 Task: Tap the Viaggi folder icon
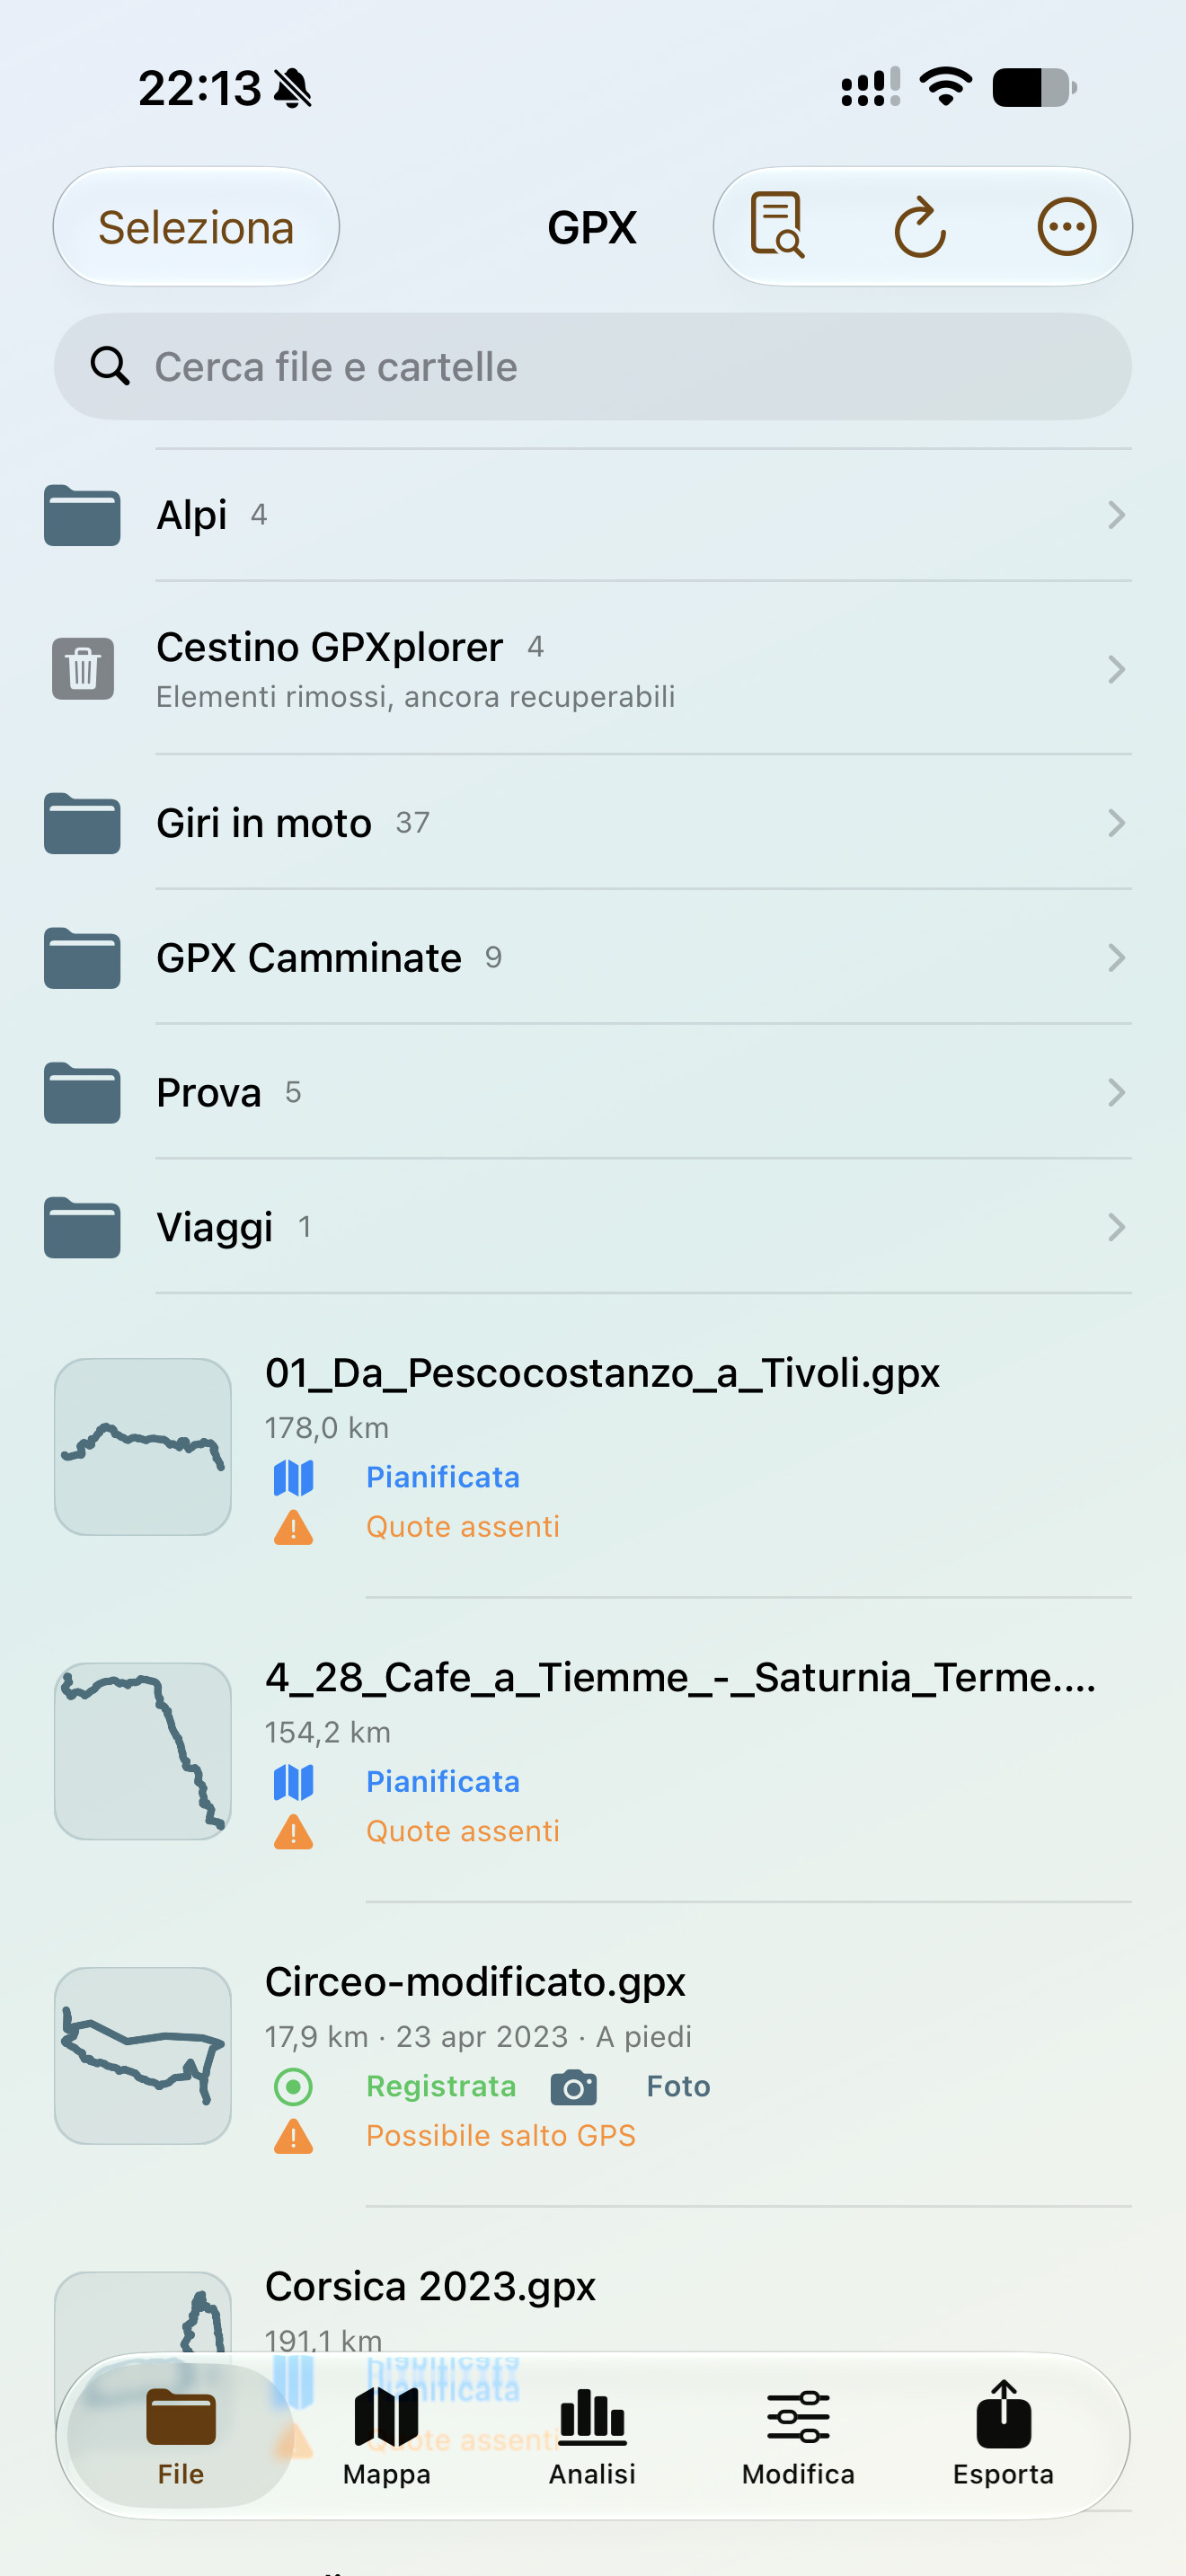tap(82, 1227)
